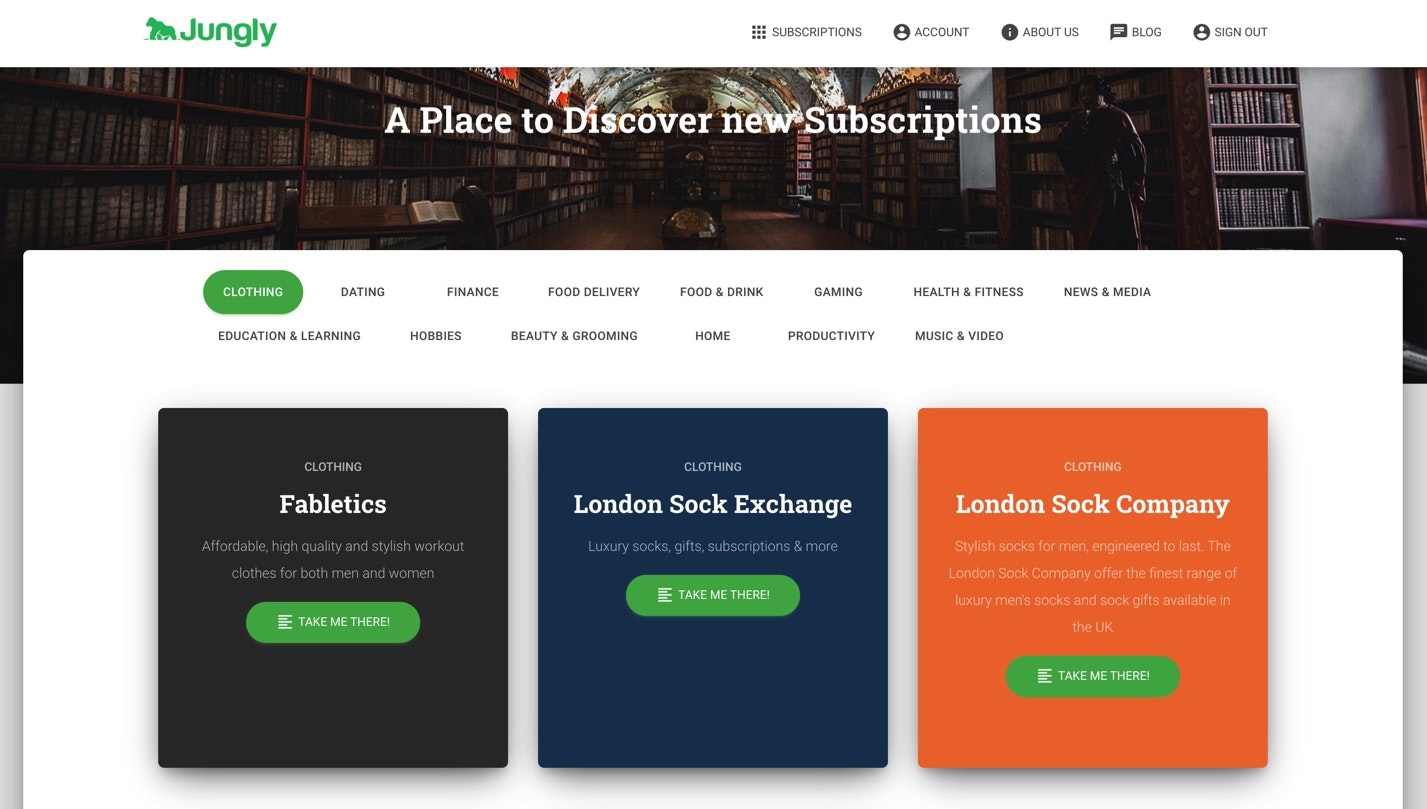Open the HOME category tab
Screen dimensions: 1427x809
[x=713, y=336]
